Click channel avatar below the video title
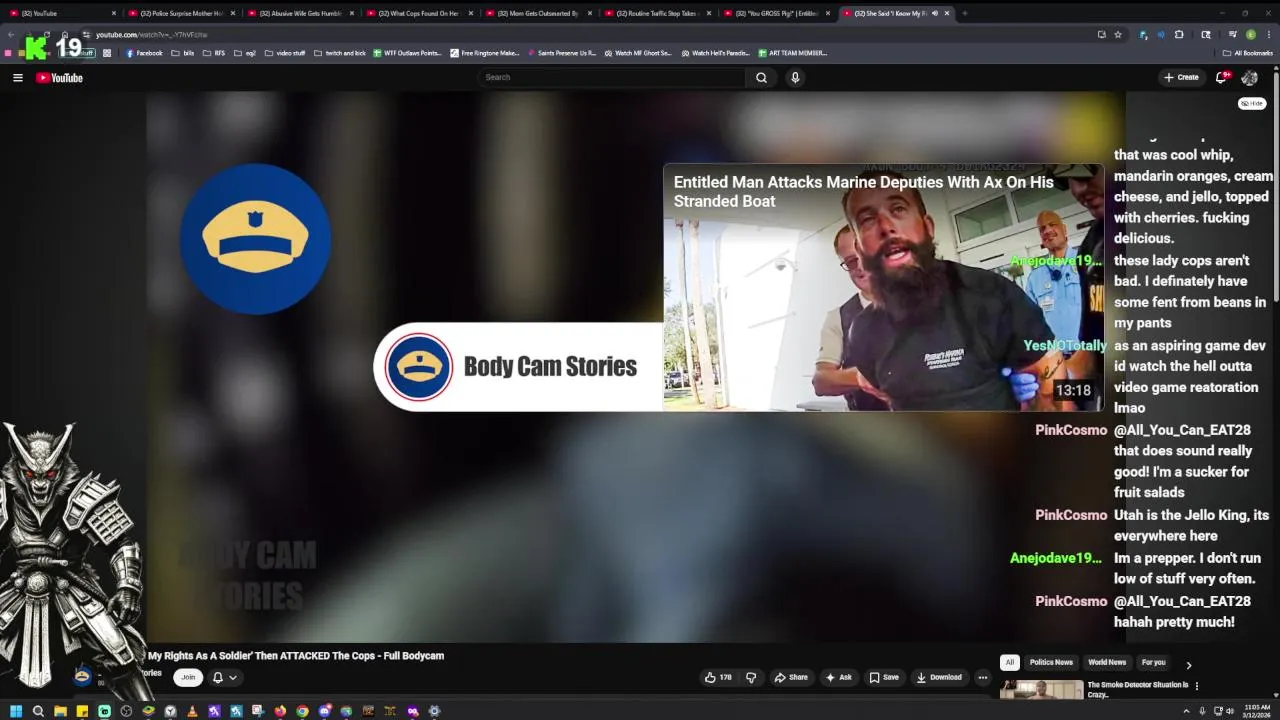The height and width of the screenshot is (720, 1280). point(83,677)
